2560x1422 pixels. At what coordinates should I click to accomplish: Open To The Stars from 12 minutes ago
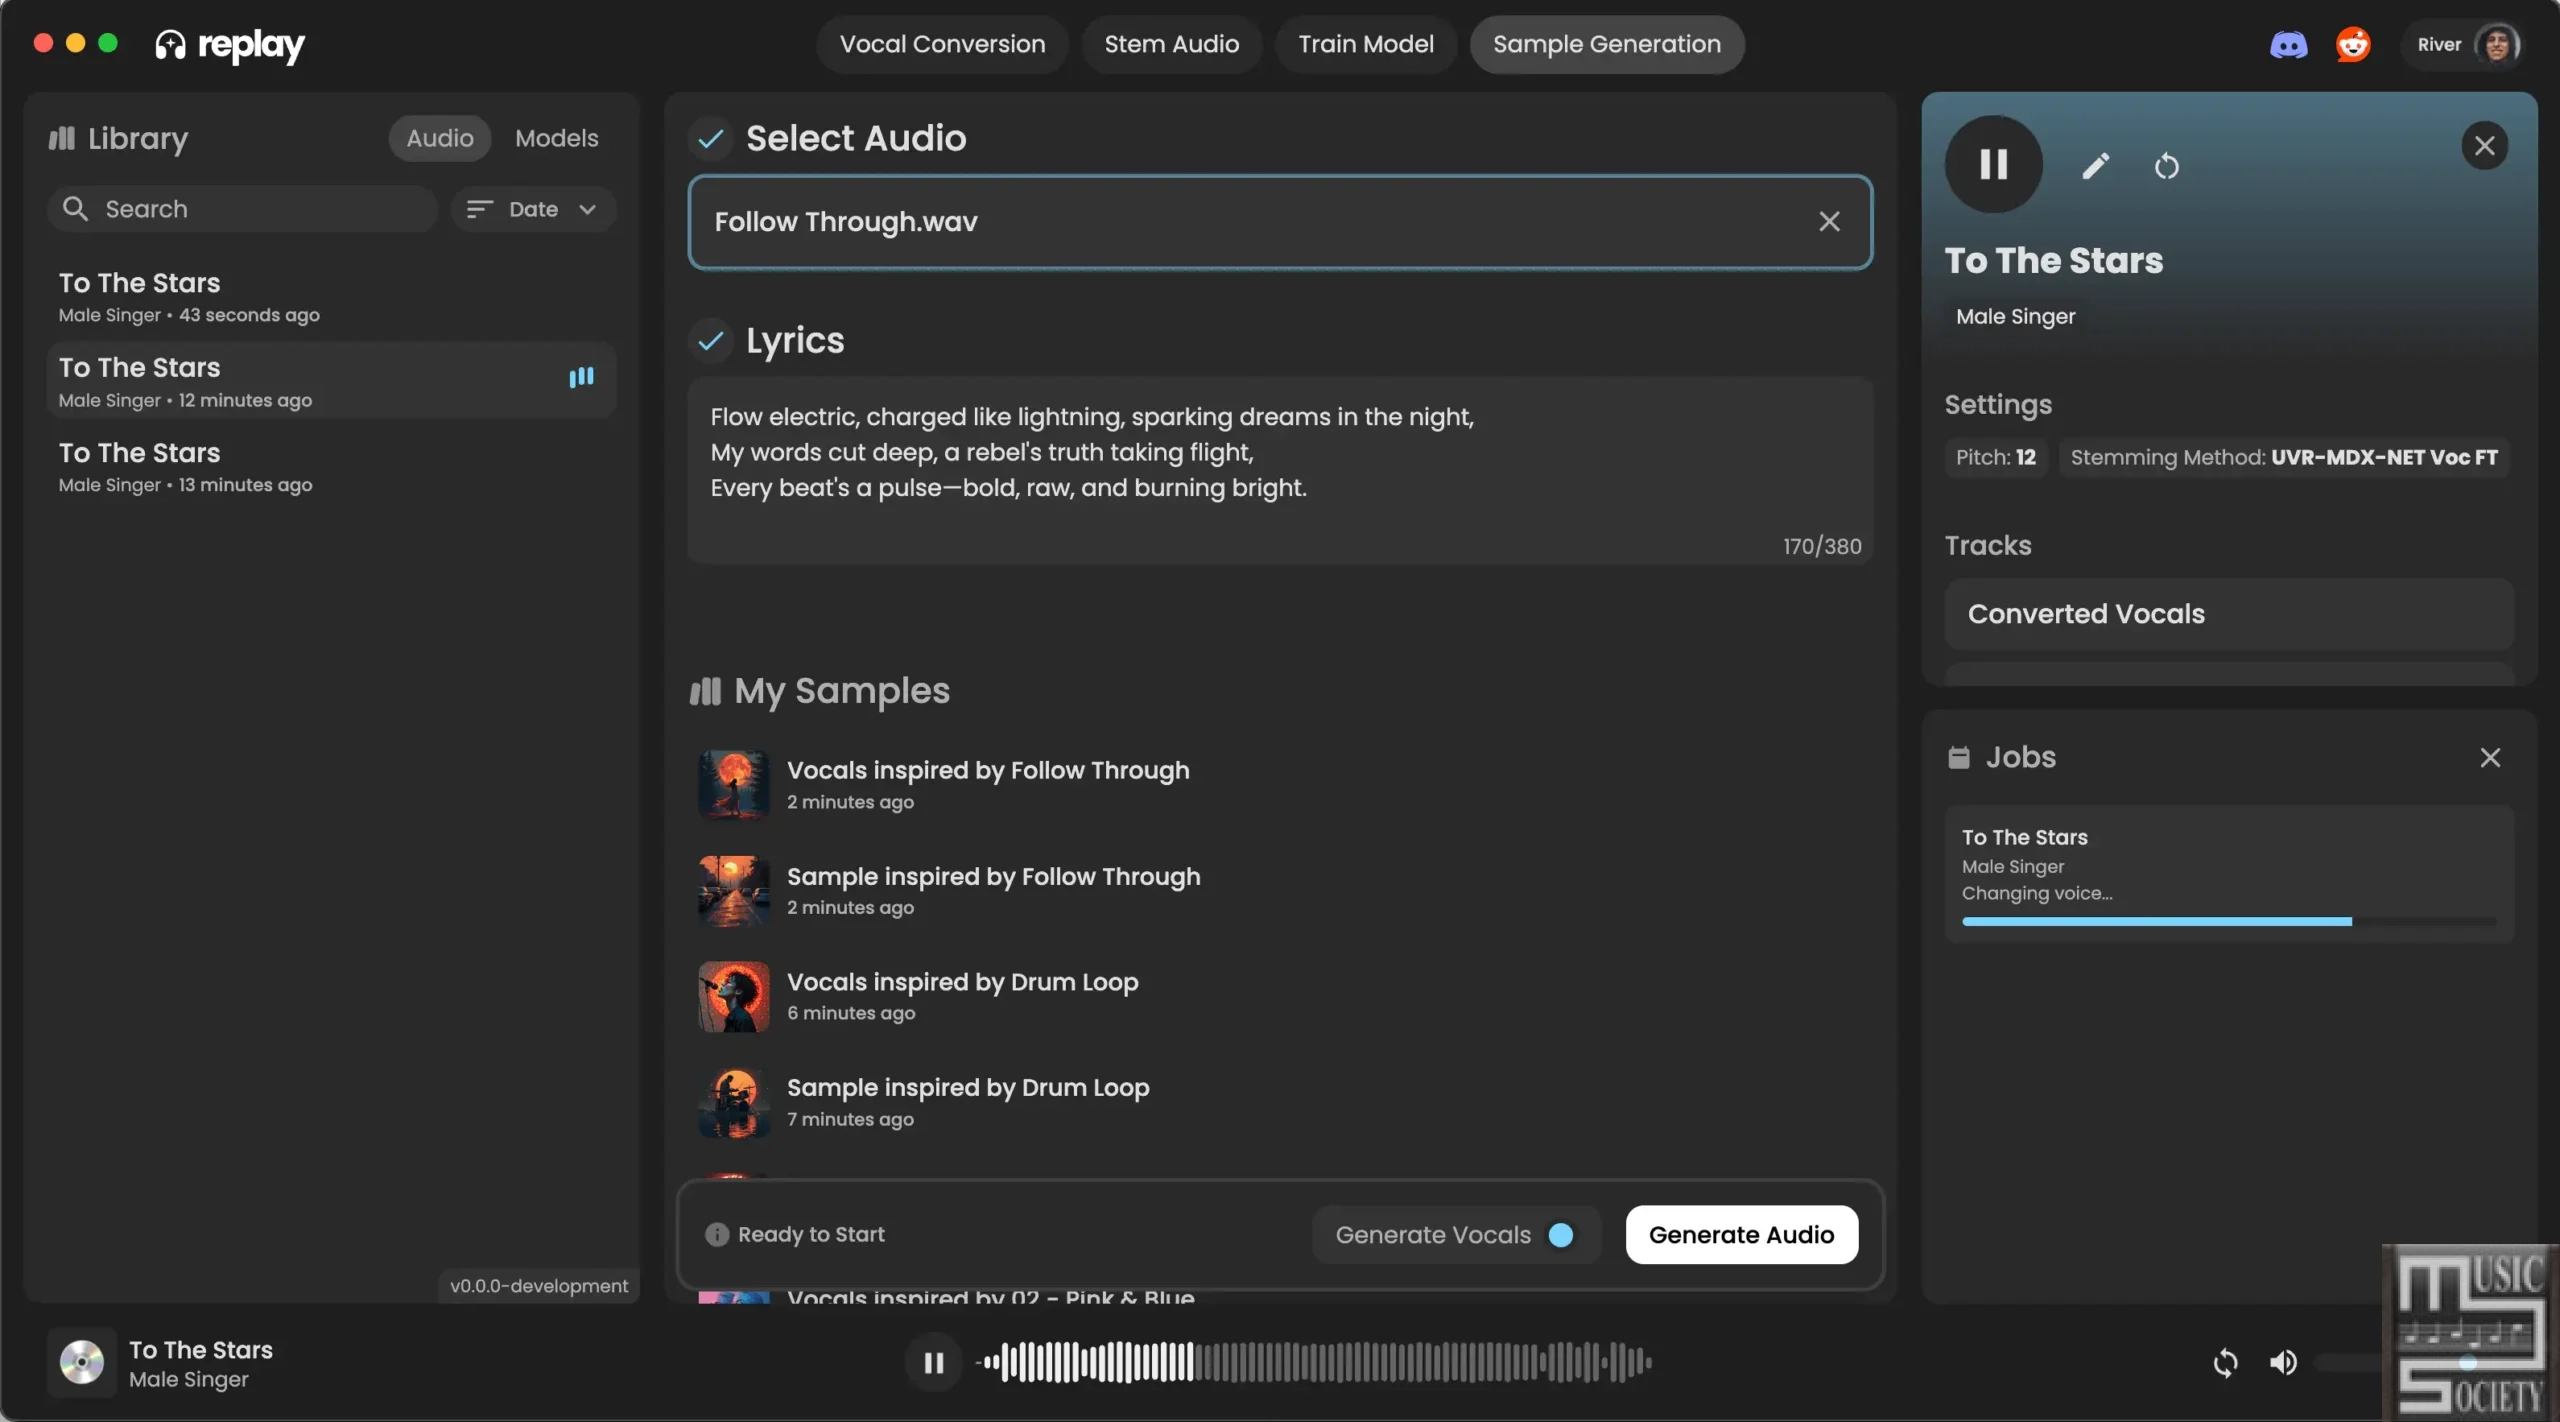tap(331, 381)
